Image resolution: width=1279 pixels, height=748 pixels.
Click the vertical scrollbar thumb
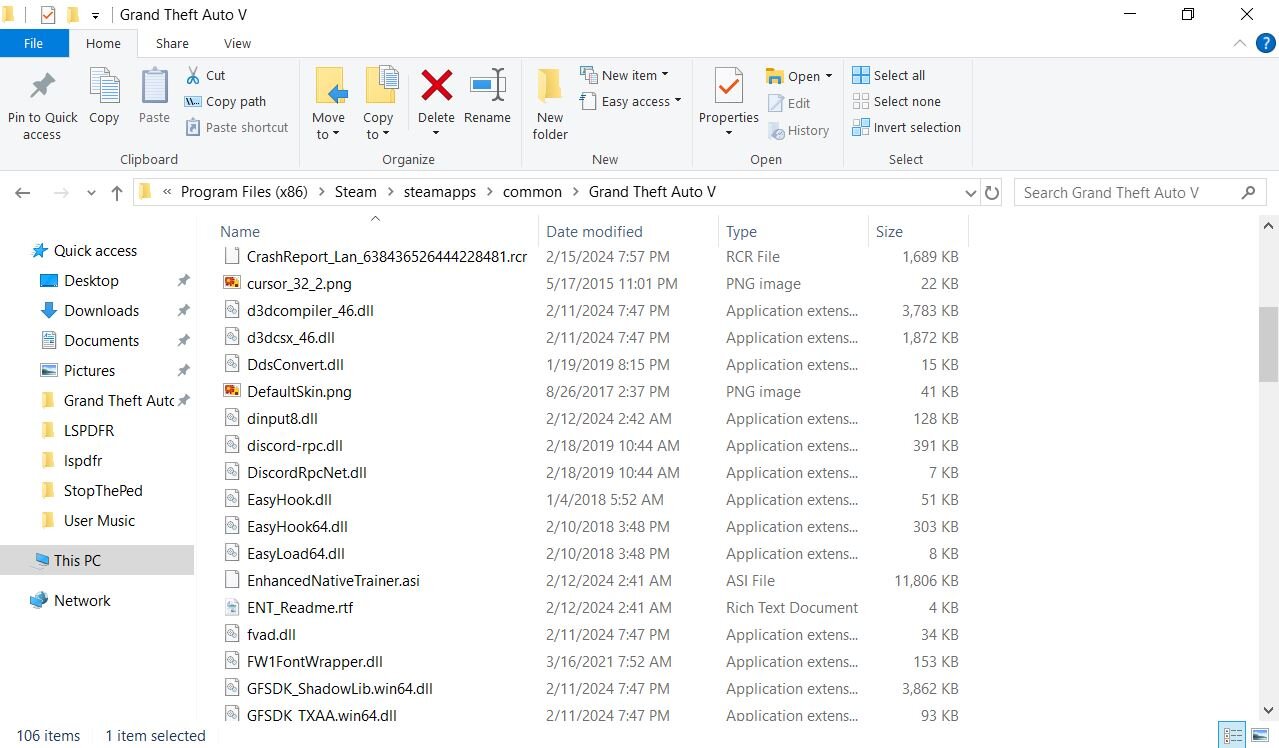point(1268,344)
